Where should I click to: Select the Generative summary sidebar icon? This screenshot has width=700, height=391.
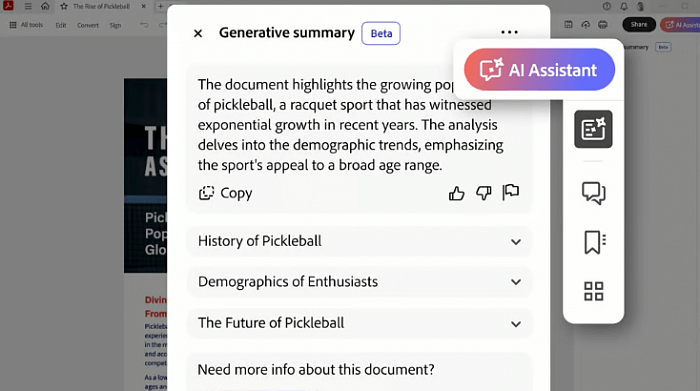(x=593, y=129)
